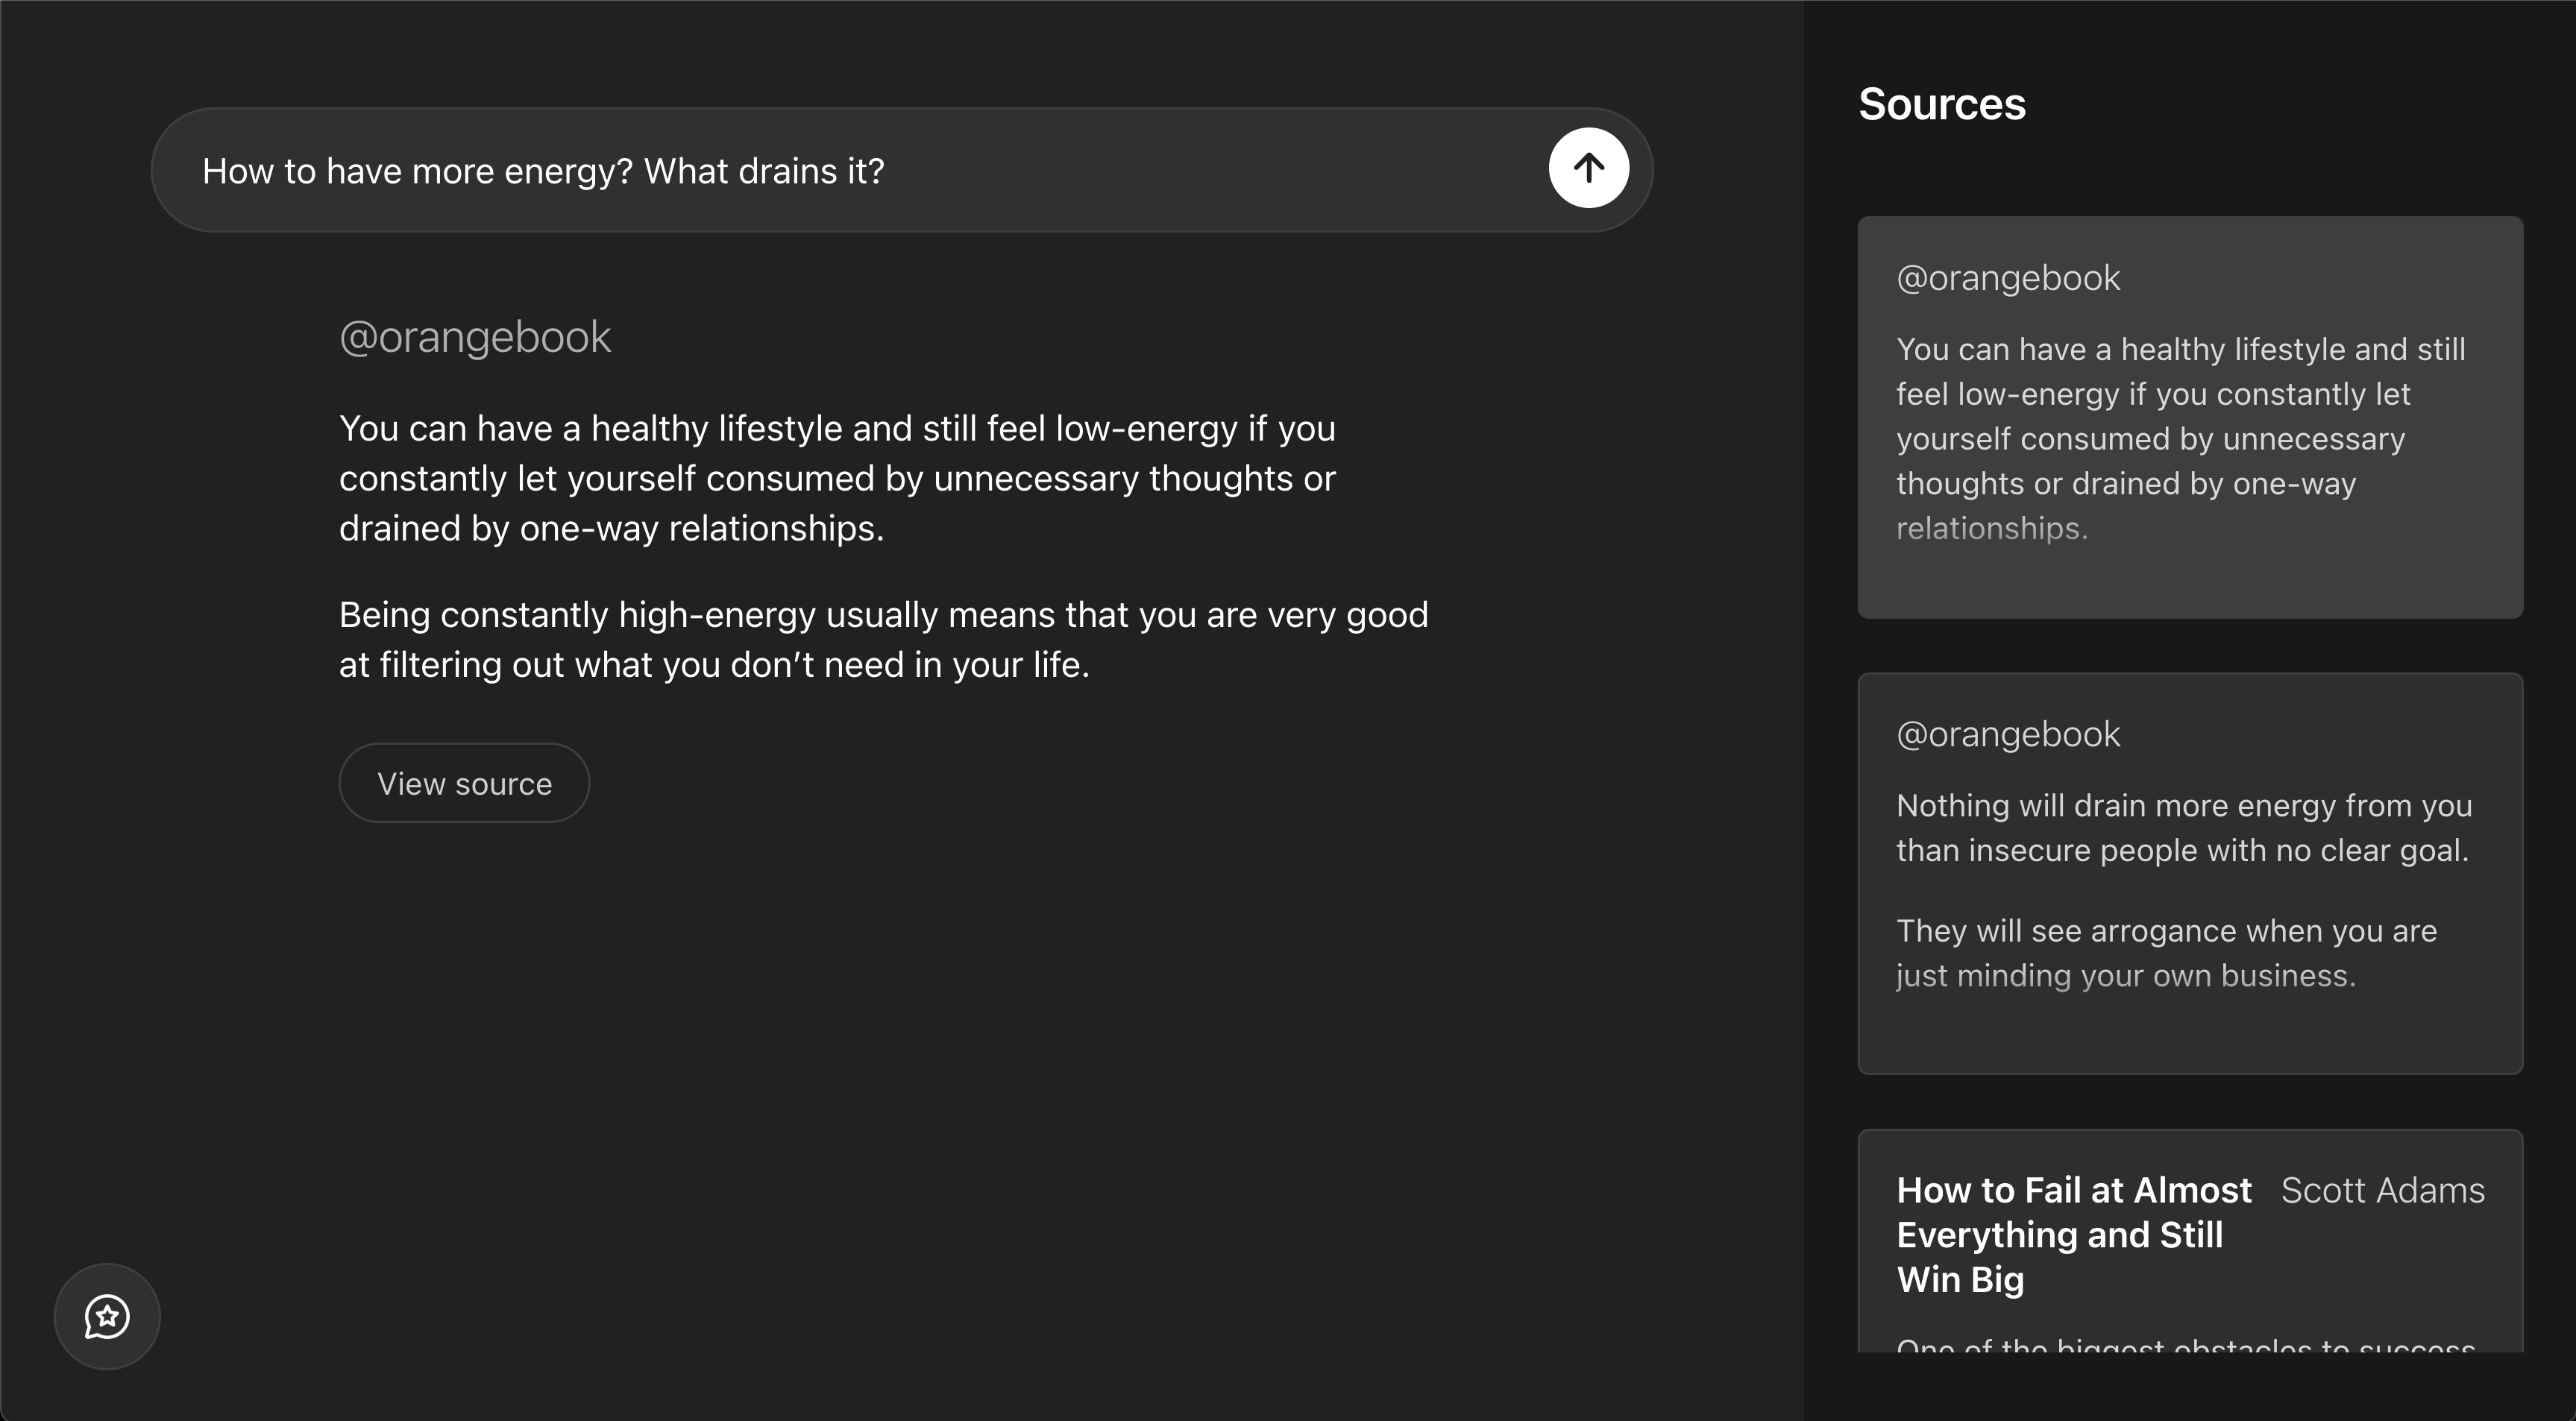Click the paragraph about being constantly high-energy

[x=884, y=639]
